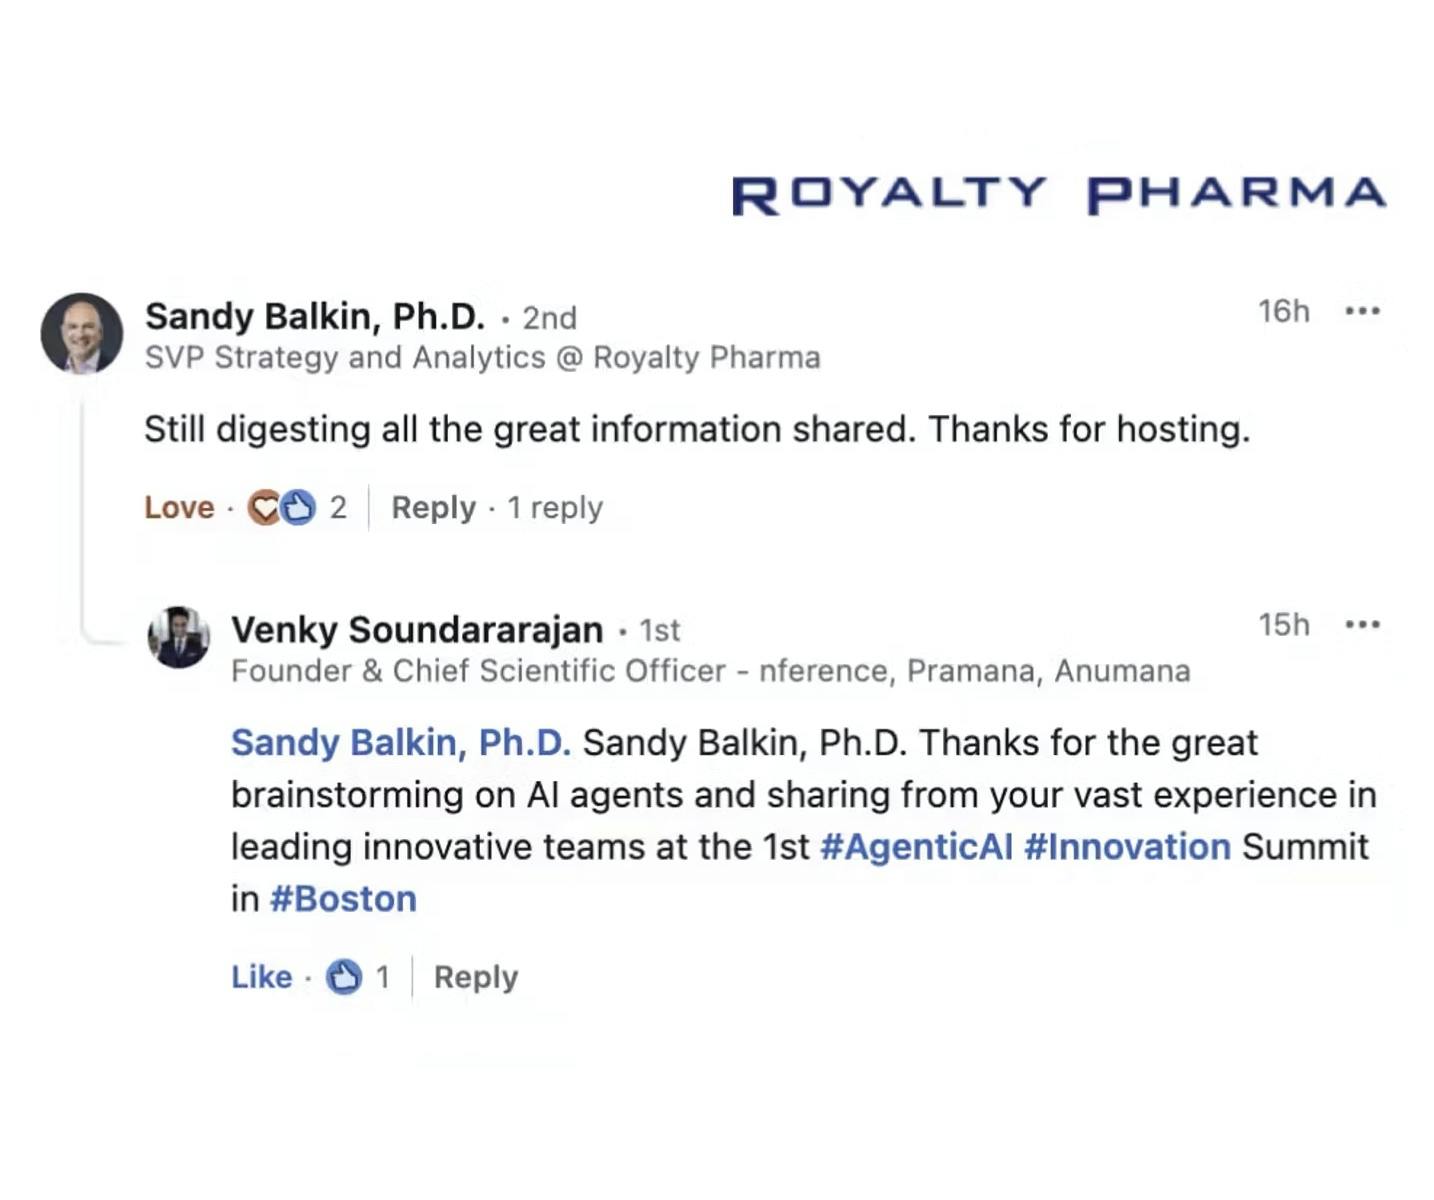Open the #Boston hashtag
This screenshot has width=1434, height=1200.
343,899
